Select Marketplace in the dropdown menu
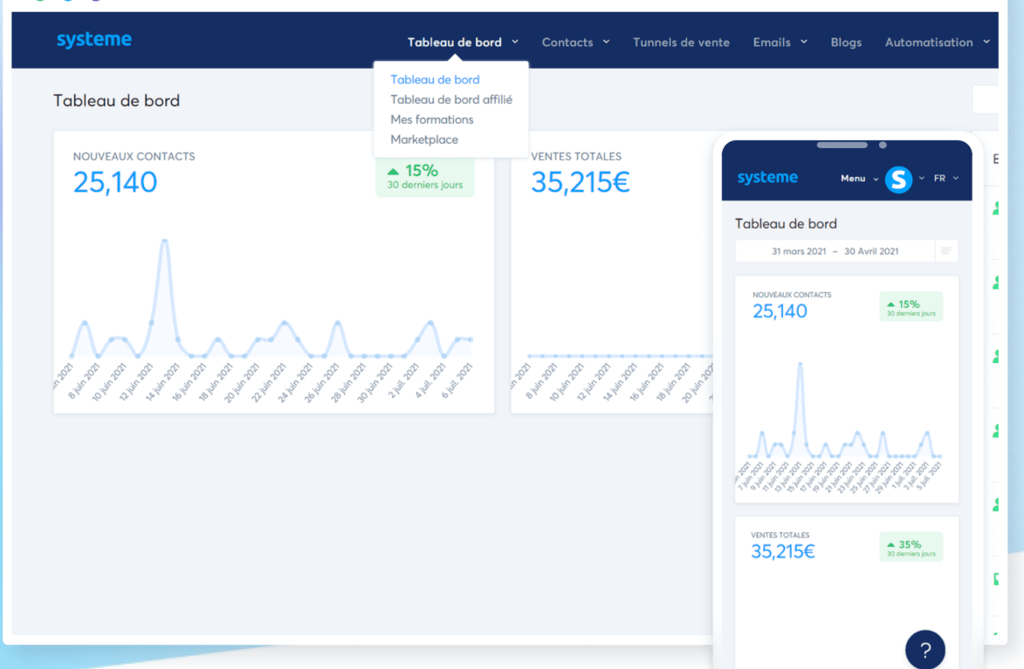 point(424,140)
